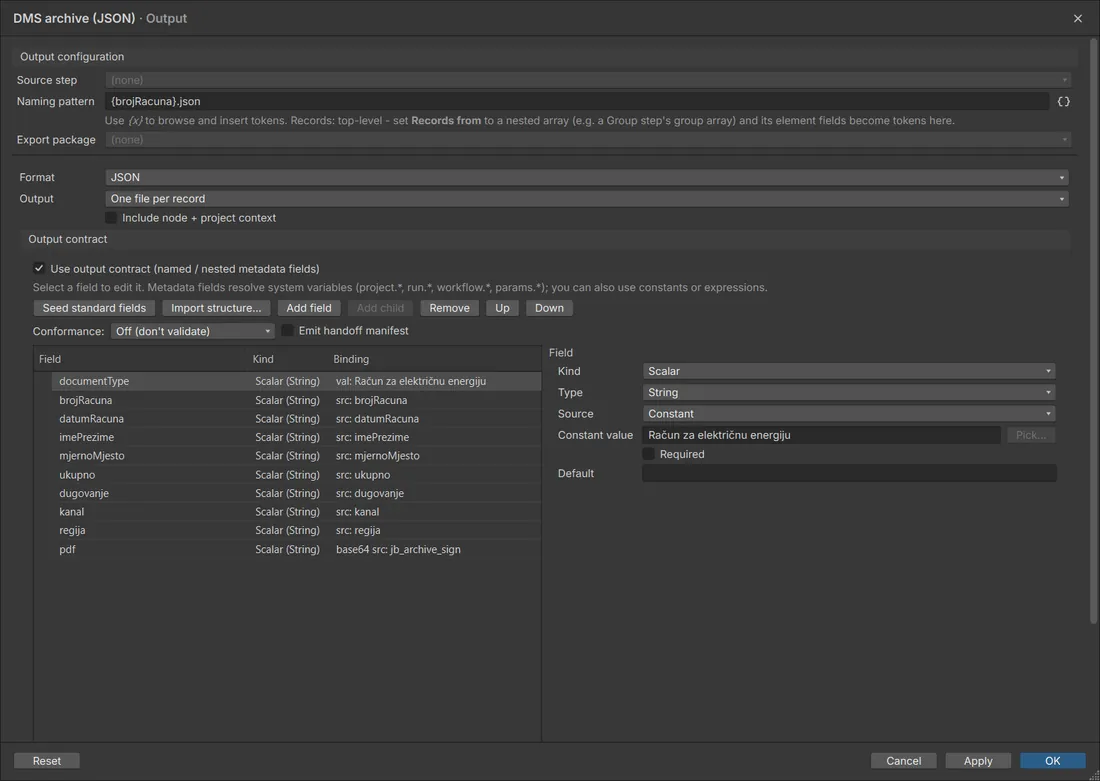Open the token browser braces icon
The width and height of the screenshot is (1100, 781).
pos(1064,101)
